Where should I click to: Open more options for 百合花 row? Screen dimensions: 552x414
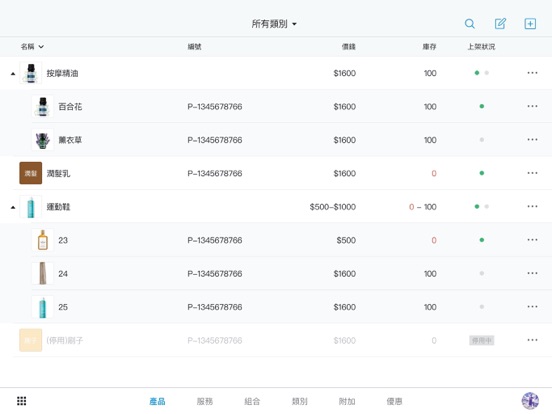[x=532, y=106]
